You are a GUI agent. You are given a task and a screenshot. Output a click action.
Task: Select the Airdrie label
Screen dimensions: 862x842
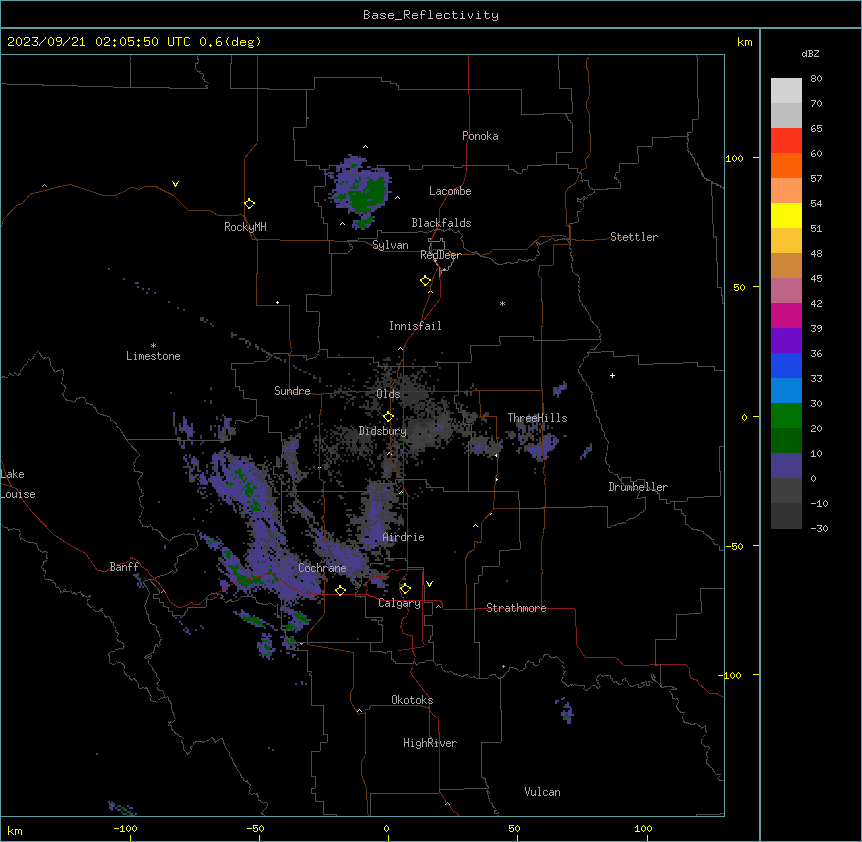pos(404,537)
